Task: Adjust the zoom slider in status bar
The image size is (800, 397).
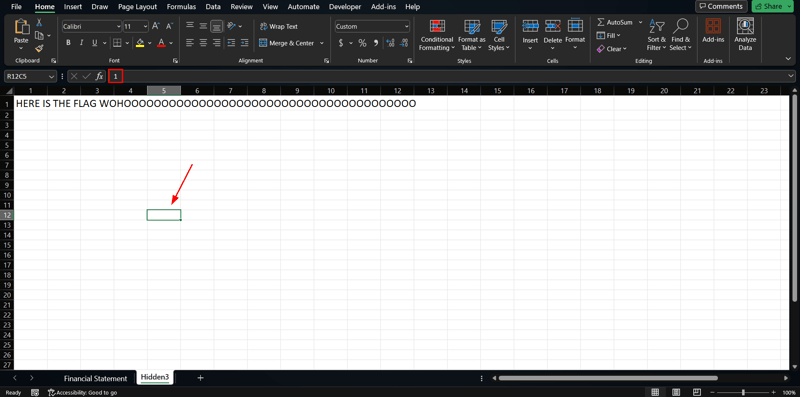Action: tap(744, 392)
